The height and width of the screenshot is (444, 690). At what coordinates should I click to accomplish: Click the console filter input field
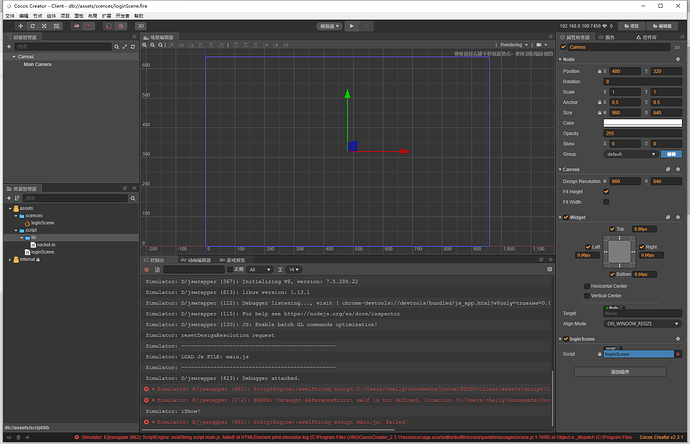(194, 269)
